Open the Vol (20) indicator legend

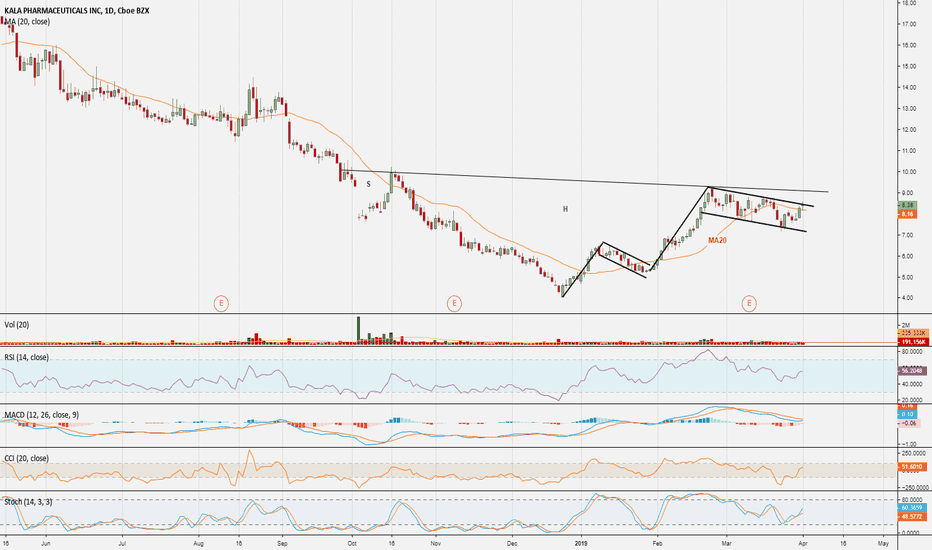click(x=17, y=325)
